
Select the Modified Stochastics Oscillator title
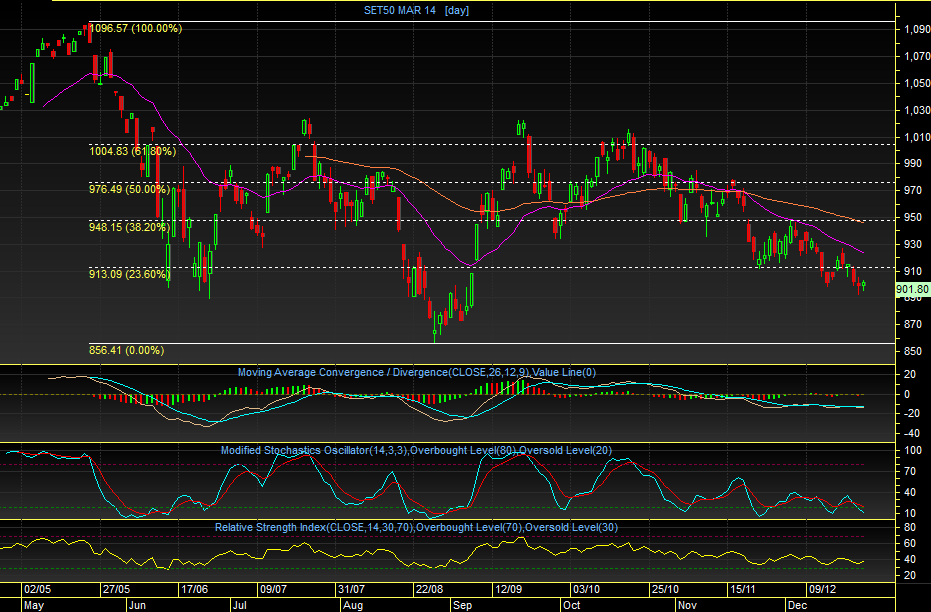tap(416, 450)
